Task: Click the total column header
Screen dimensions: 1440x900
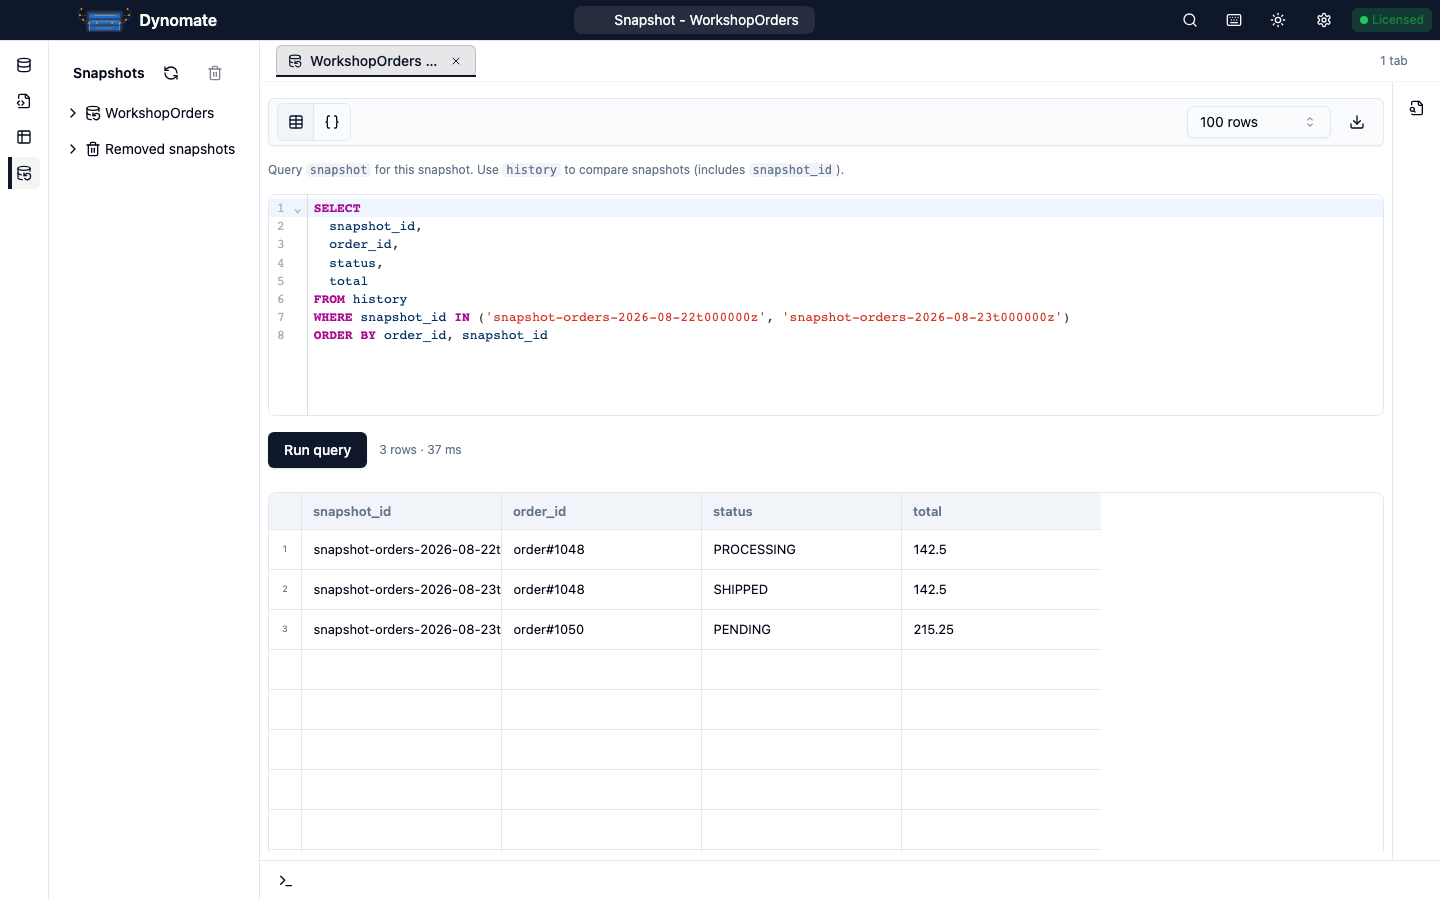Action: pos(1001,511)
